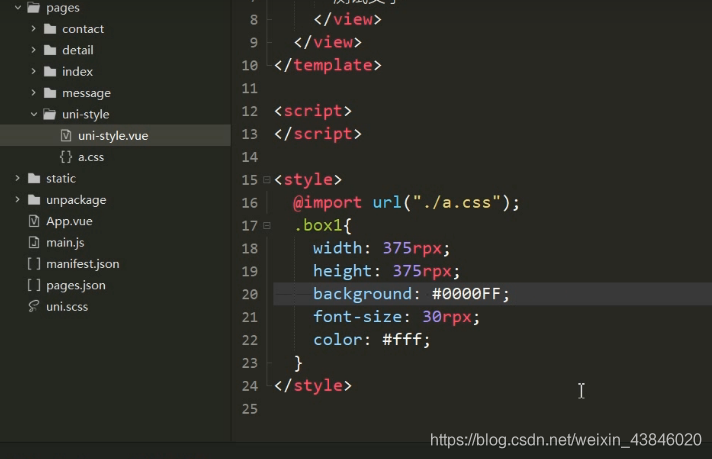Click the .box1 selector text
Image resolution: width=712 pixels, height=459 pixels.
click(317, 225)
